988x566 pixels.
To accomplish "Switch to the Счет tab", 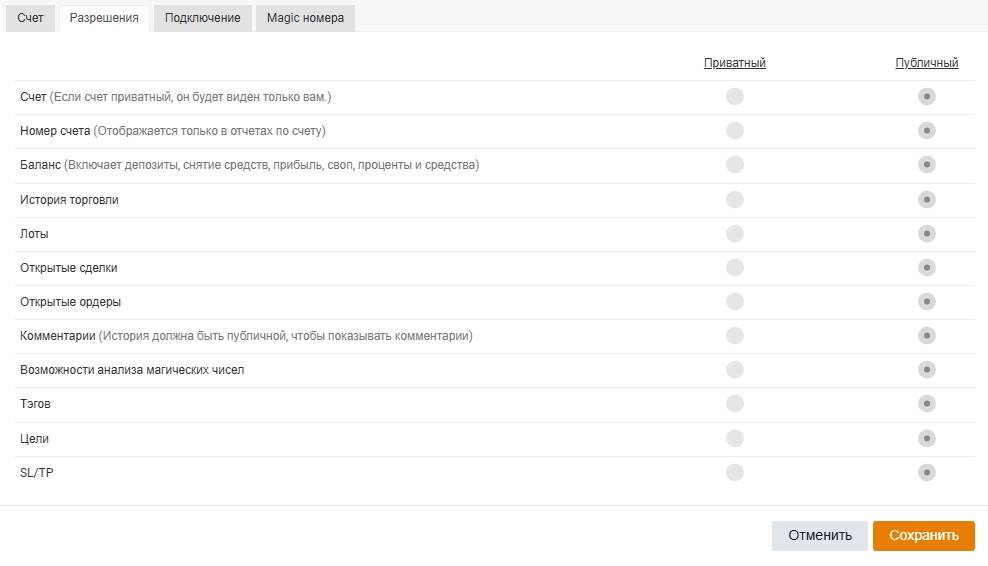I will click(30, 18).
